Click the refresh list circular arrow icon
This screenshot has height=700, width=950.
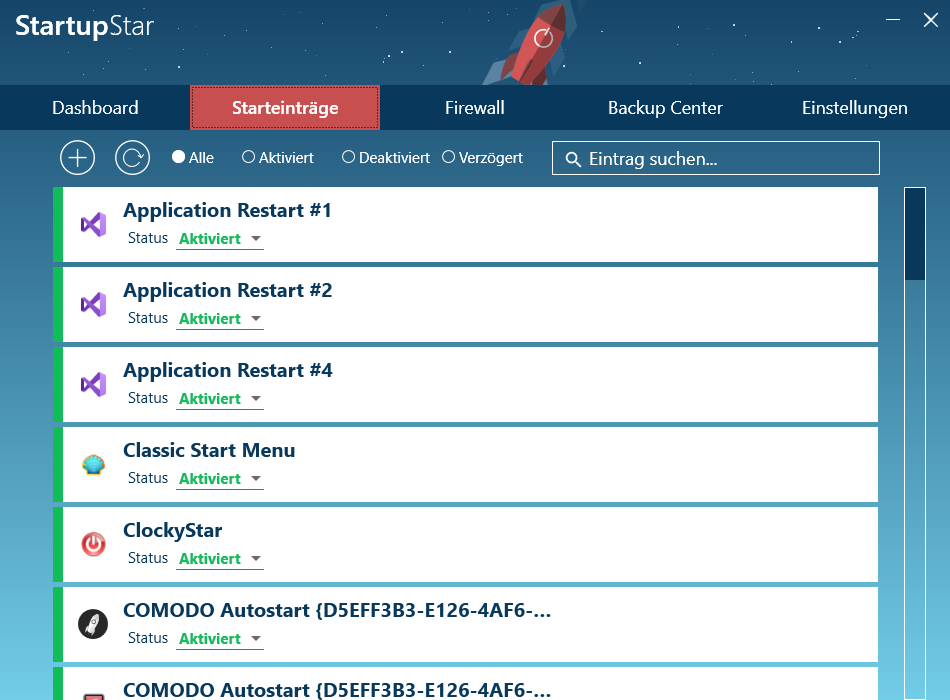(132, 158)
